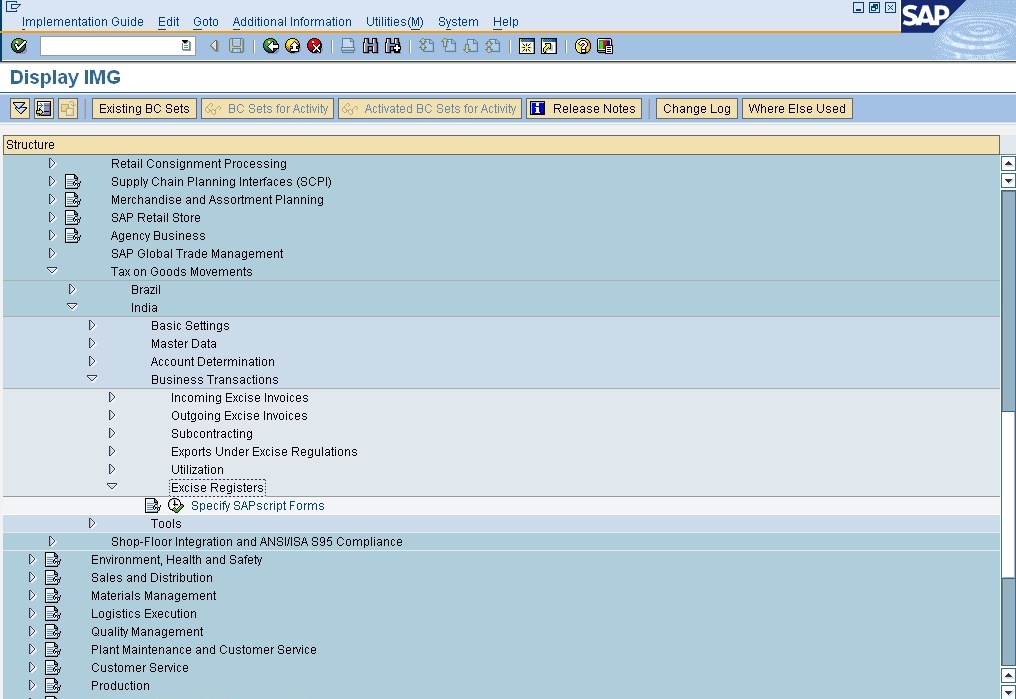Collapse the Tax on Goods Movements node
Viewport: 1016px width, 699px height.
click(52, 271)
